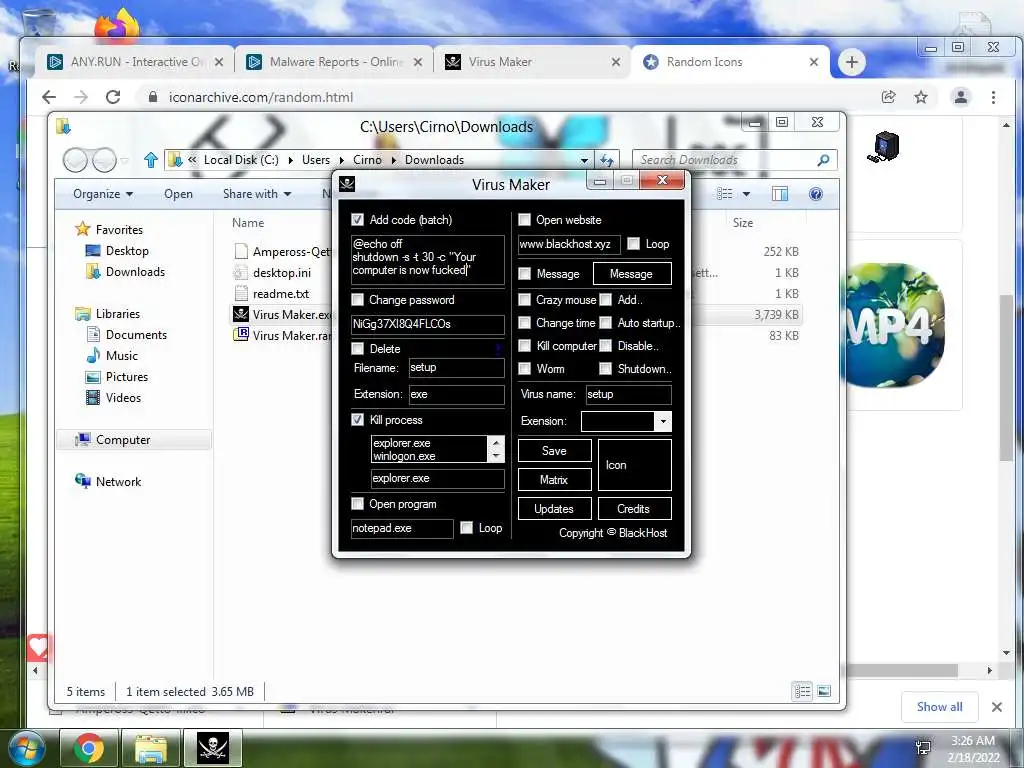Close the Random Icons tab
The height and width of the screenshot is (768, 1024).
click(x=814, y=62)
